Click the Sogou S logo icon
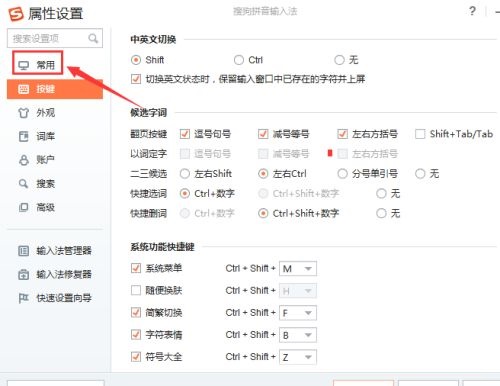 (x=16, y=14)
